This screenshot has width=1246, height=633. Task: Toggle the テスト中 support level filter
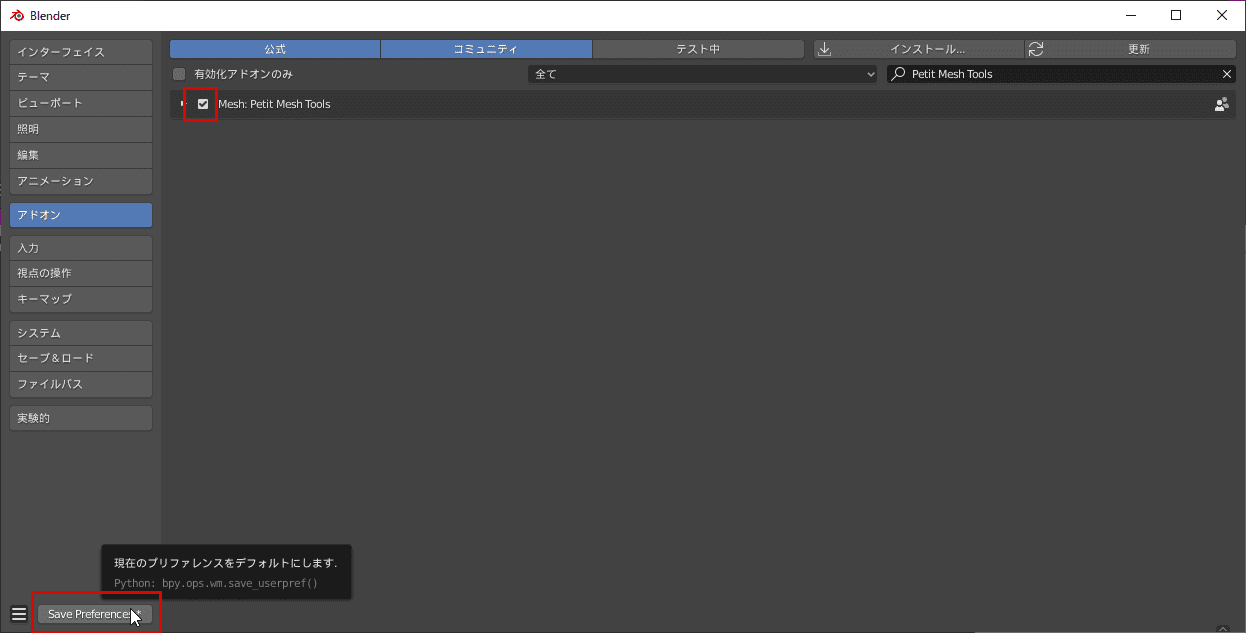(x=698, y=49)
